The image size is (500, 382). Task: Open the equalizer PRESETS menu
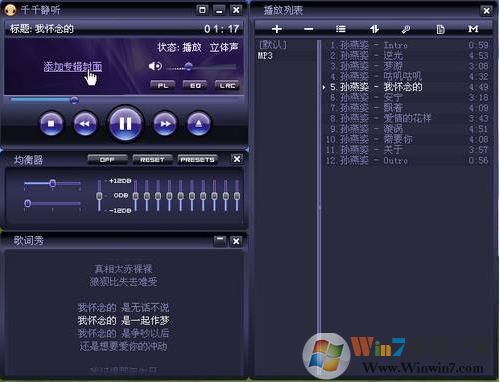click(x=197, y=160)
